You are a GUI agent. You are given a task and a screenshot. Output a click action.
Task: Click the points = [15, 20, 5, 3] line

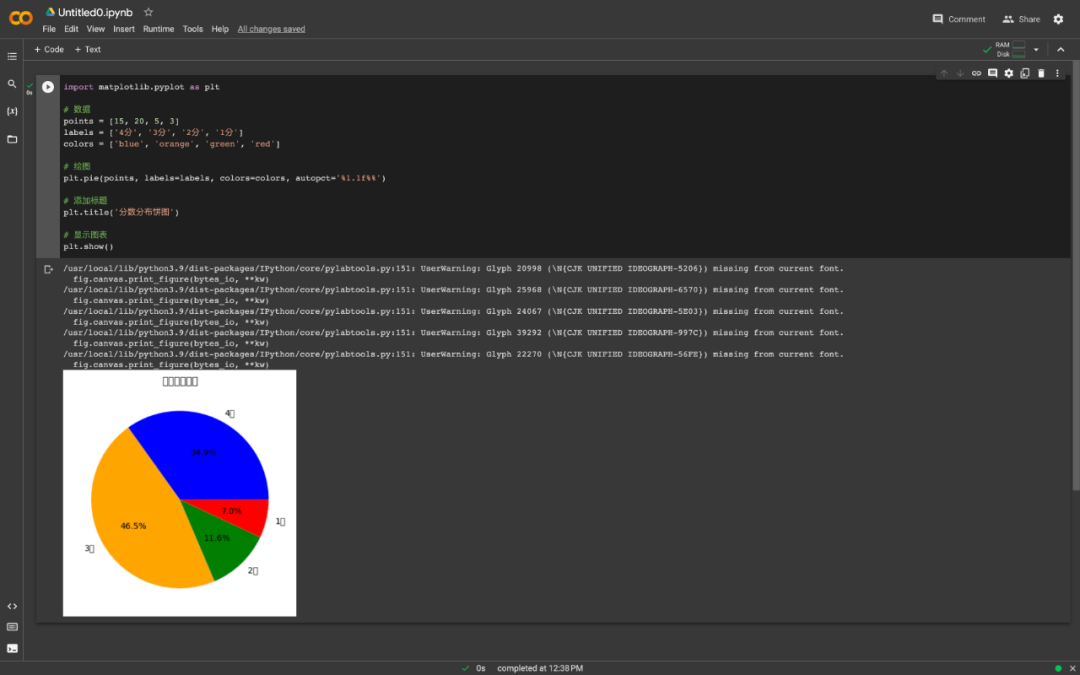(121, 121)
